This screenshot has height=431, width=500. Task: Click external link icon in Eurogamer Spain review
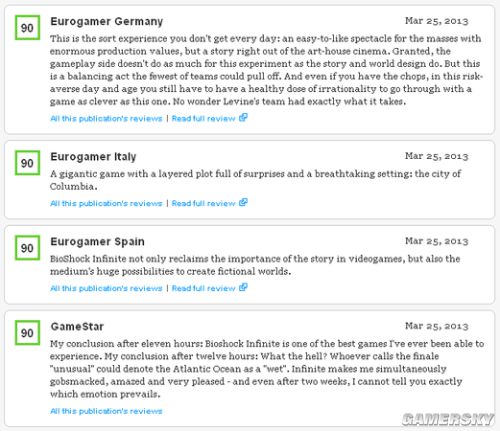pyautogui.click(x=243, y=287)
